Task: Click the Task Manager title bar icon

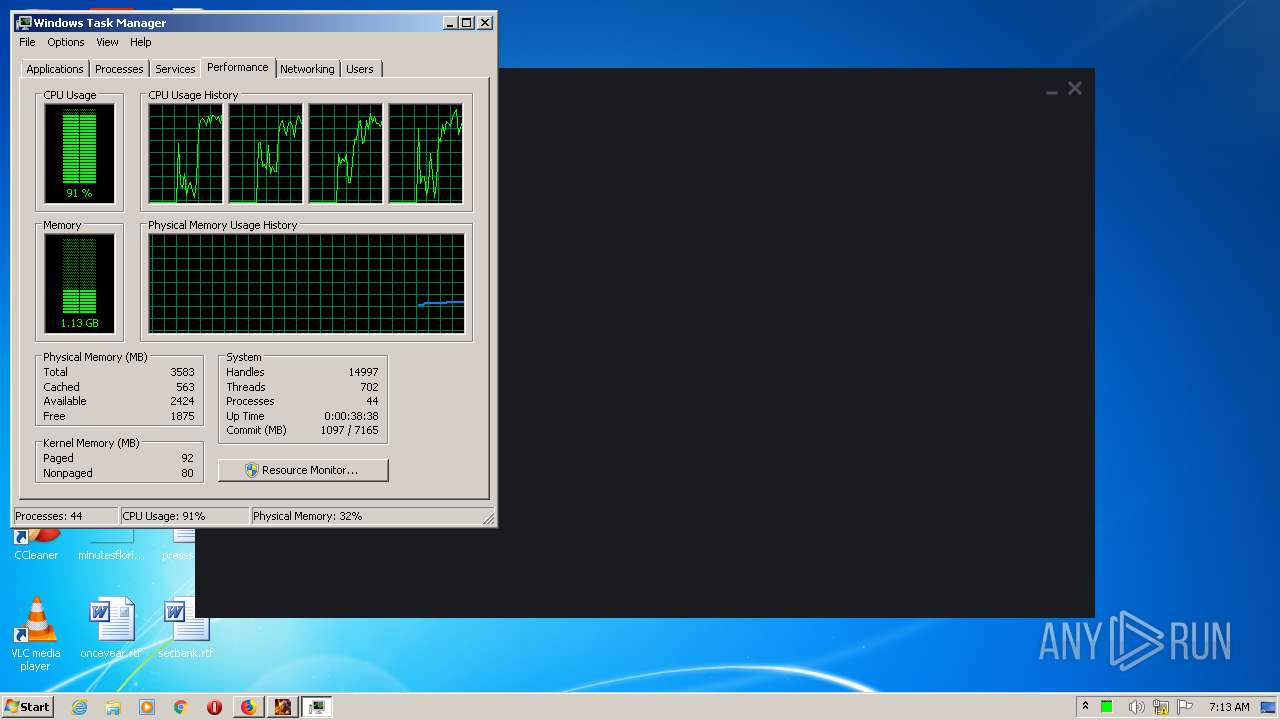Action: pos(24,22)
